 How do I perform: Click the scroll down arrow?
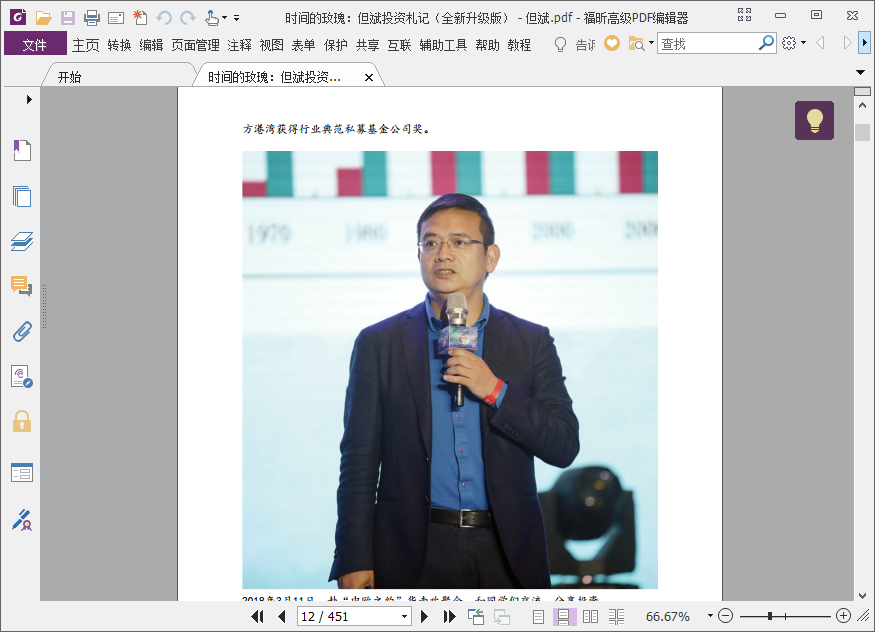(862, 596)
